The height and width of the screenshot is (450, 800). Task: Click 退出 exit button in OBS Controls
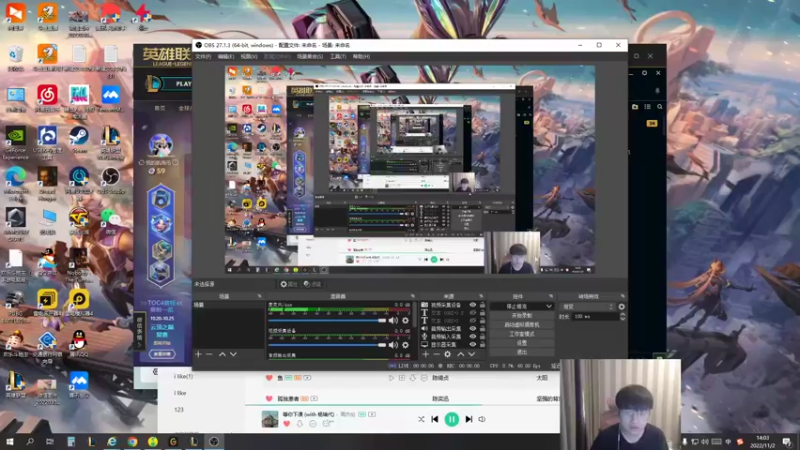click(x=521, y=352)
